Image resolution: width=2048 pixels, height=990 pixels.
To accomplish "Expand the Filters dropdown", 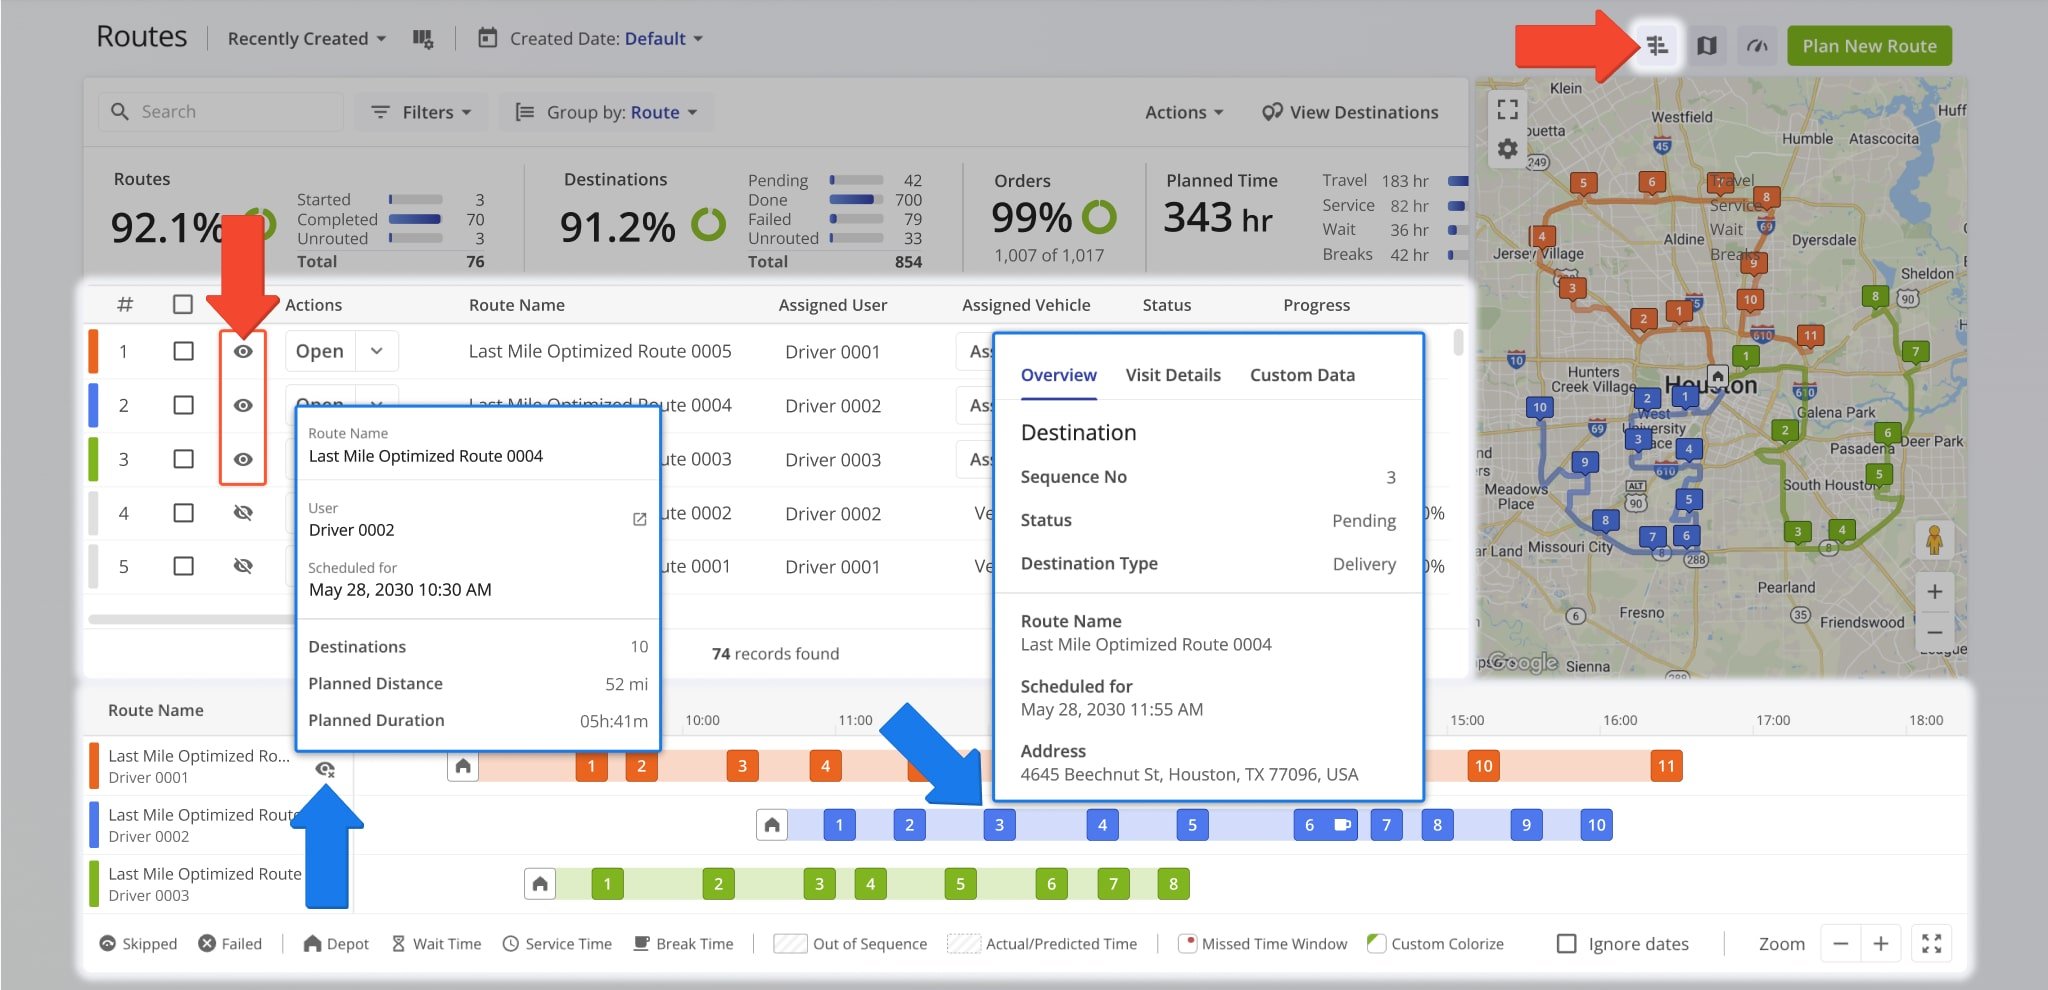I will (x=421, y=112).
